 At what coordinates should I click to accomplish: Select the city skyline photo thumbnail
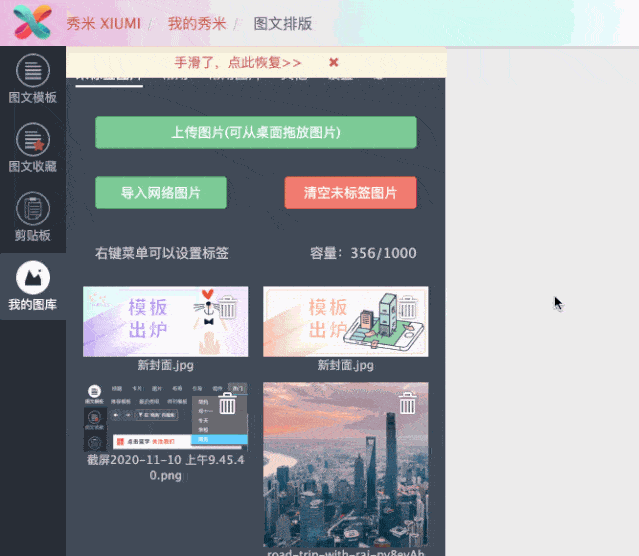(x=346, y=465)
